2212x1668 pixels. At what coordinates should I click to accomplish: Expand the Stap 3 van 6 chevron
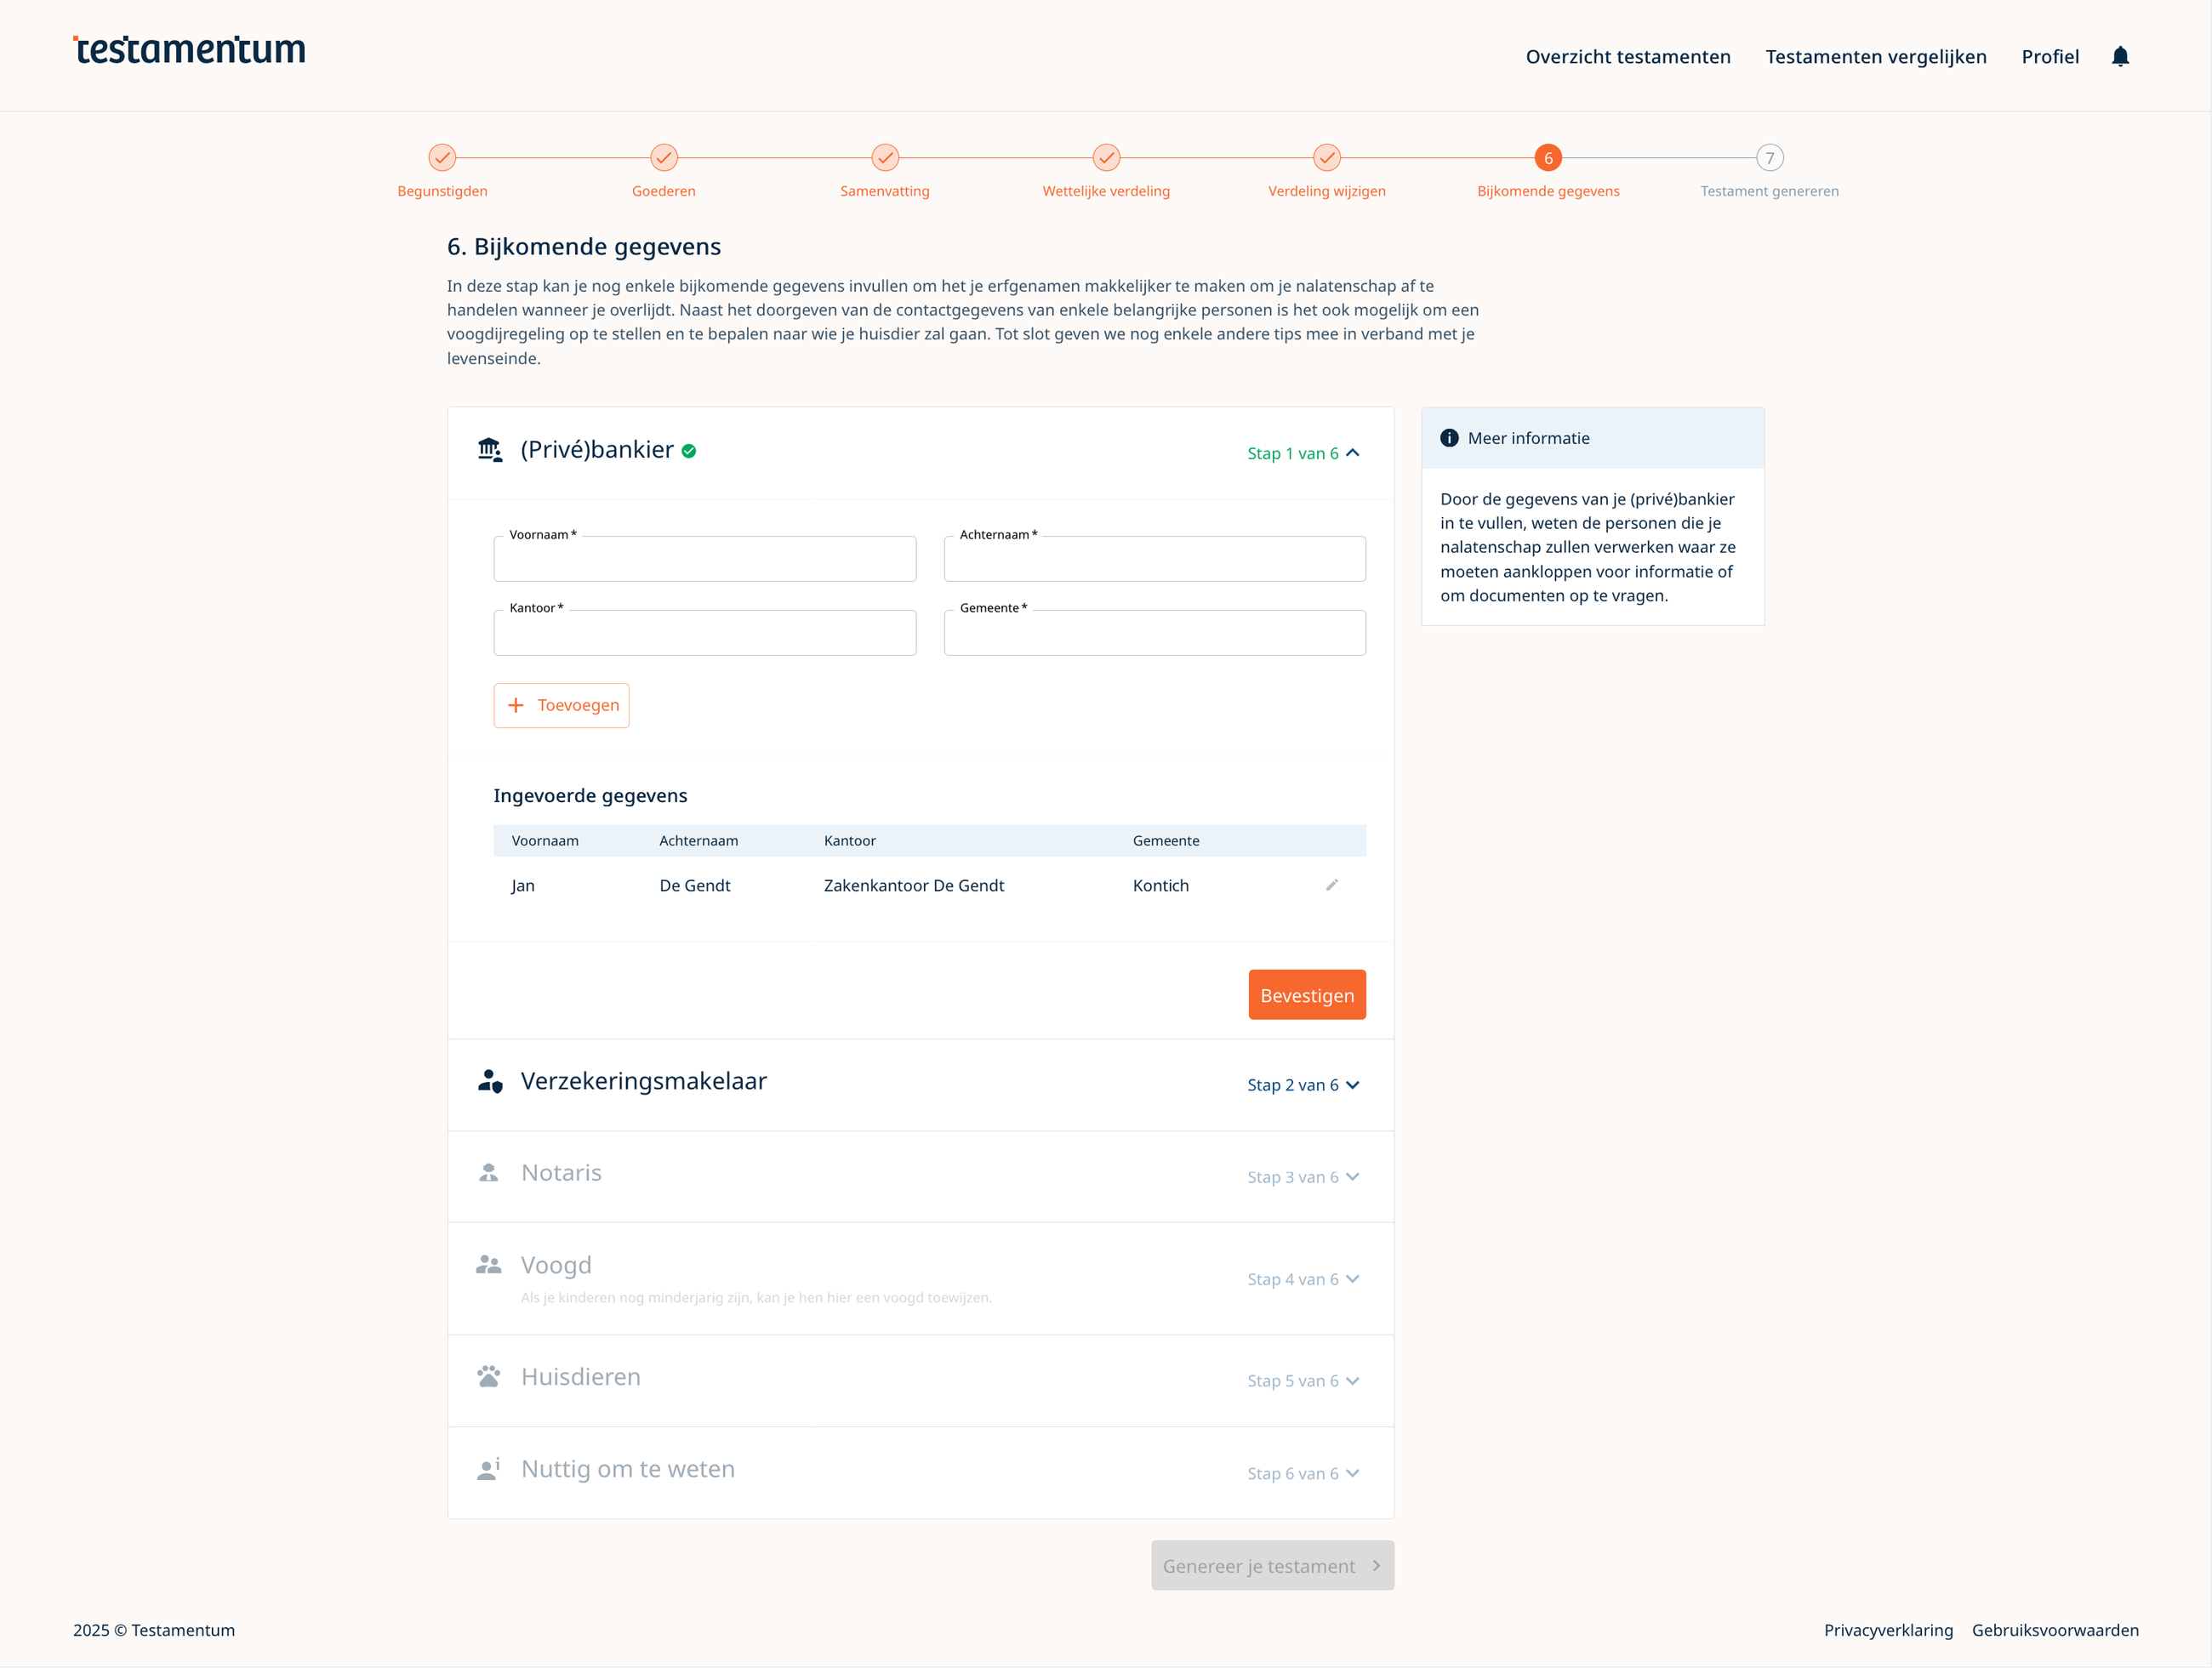(1352, 1177)
